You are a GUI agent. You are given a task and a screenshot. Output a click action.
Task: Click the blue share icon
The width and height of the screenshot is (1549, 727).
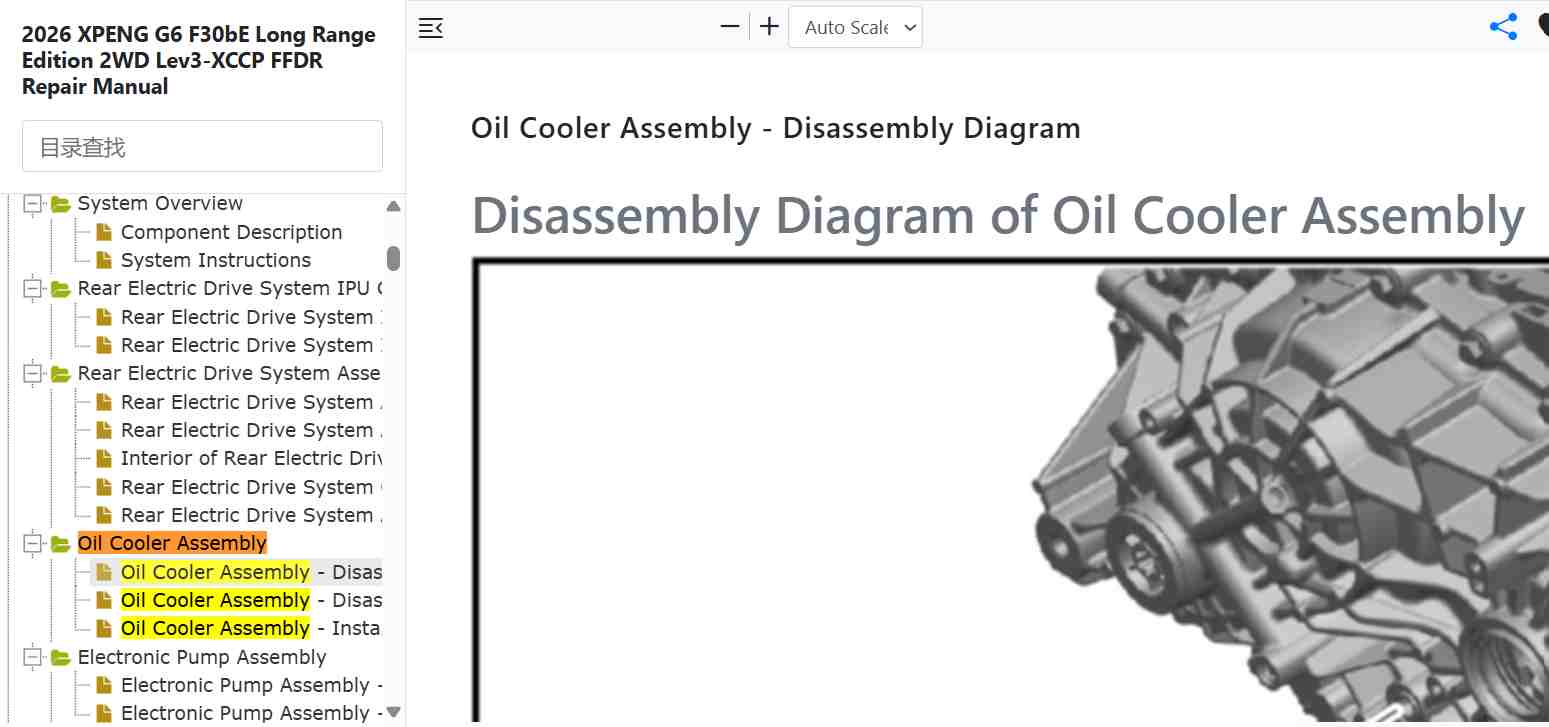coord(1503,27)
